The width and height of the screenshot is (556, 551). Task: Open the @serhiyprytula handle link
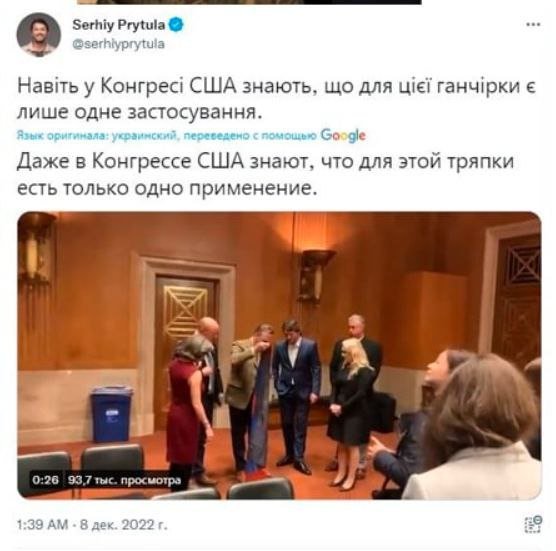point(118,44)
